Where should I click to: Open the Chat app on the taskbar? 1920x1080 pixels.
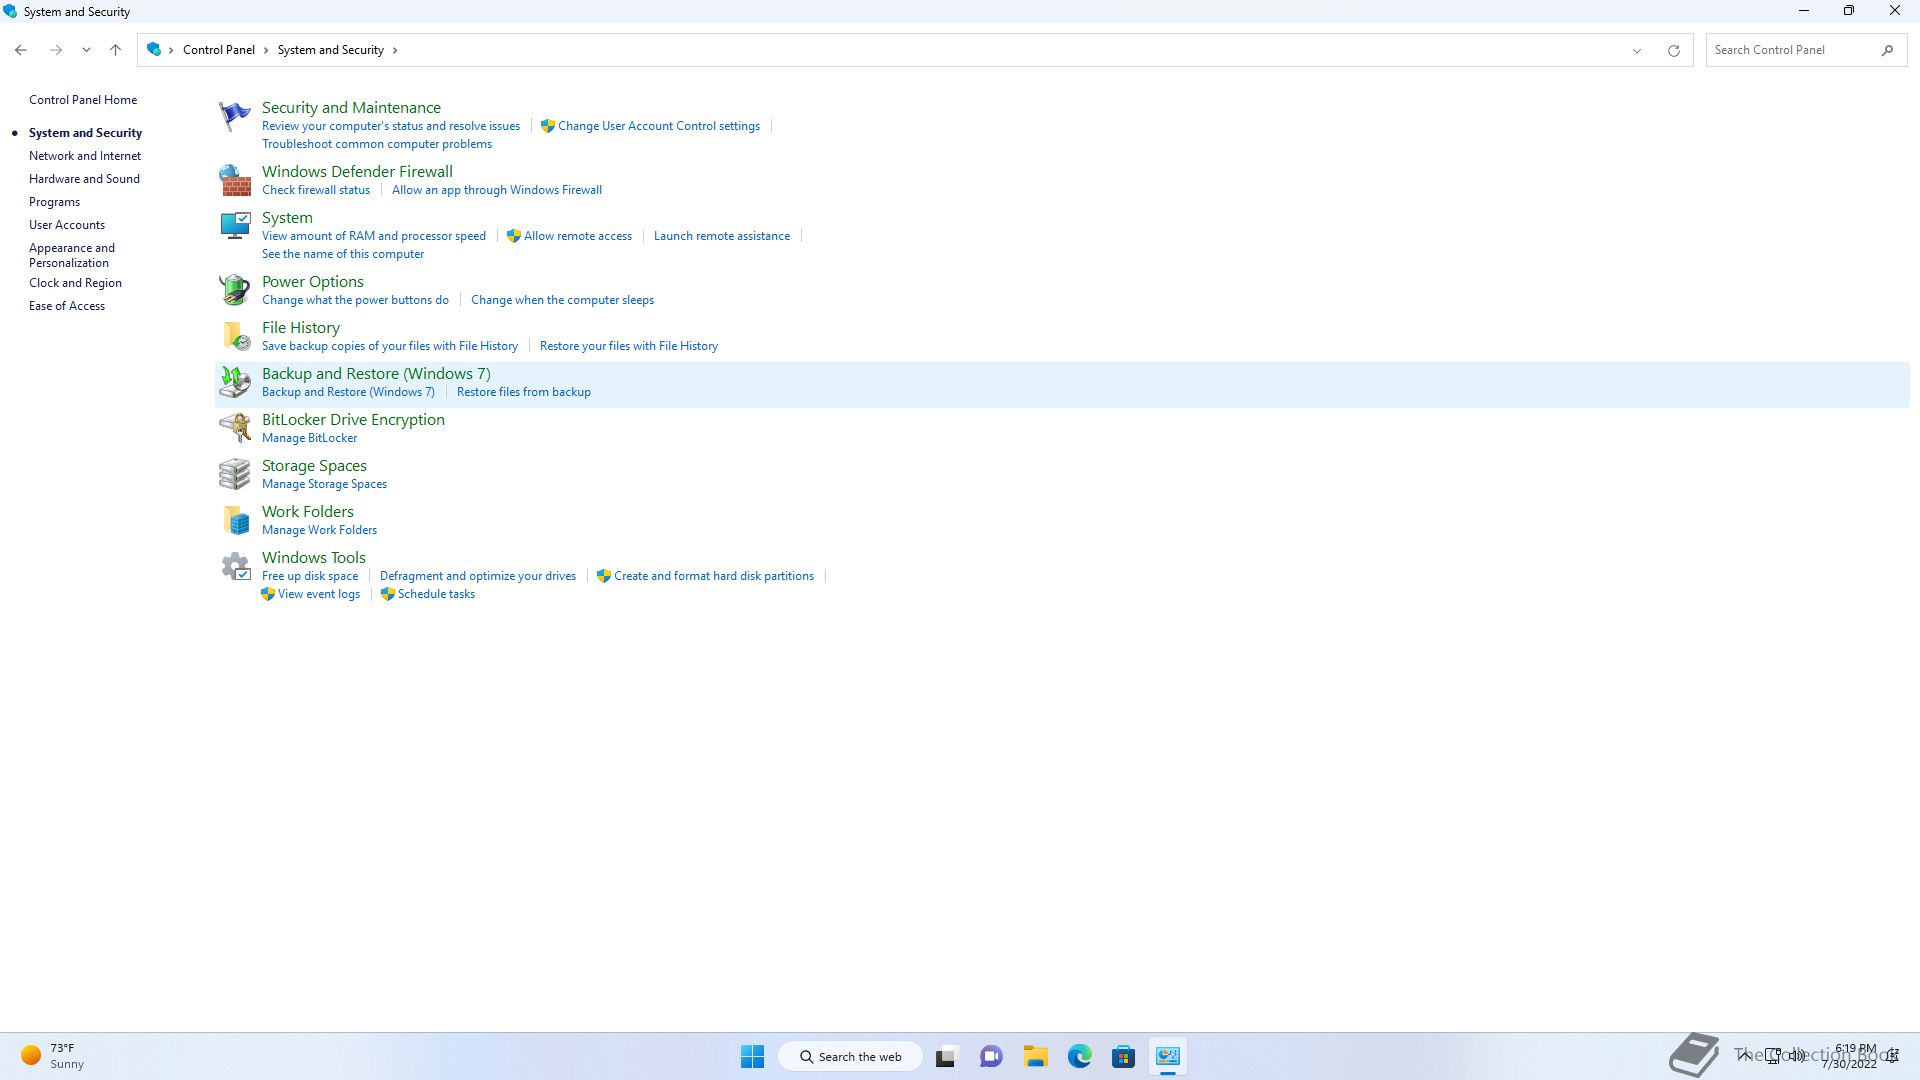click(x=991, y=1056)
